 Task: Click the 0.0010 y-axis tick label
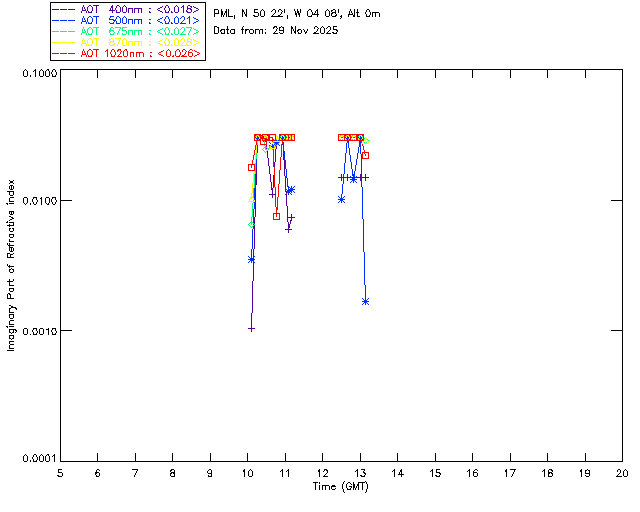click(x=39, y=331)
